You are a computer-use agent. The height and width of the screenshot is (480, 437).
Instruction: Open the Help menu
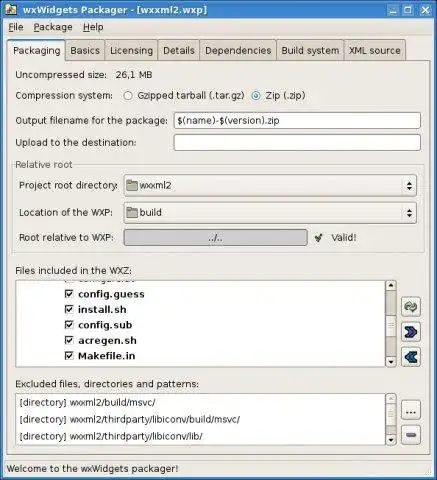tap(93, 27)
